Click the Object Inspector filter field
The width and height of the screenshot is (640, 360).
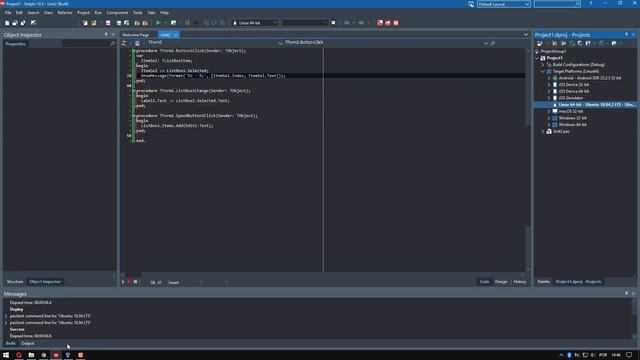(x=89, y=43)
